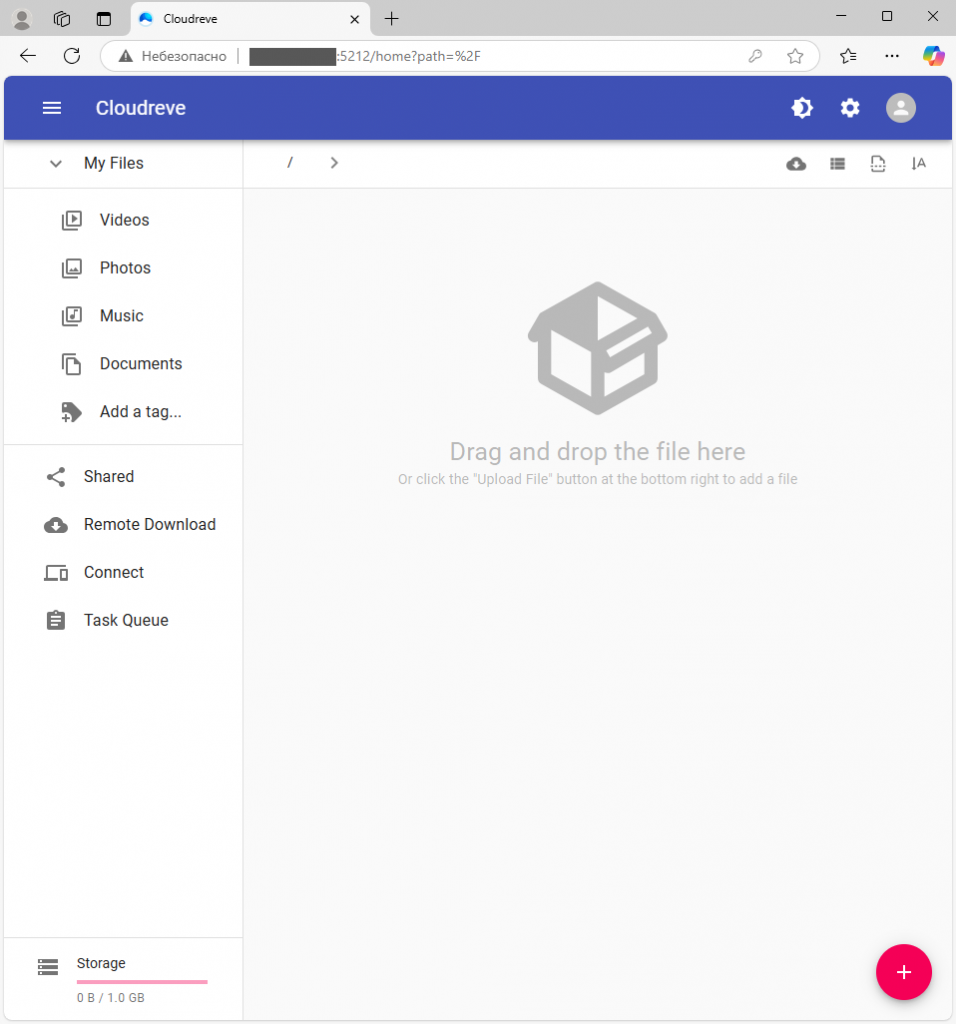This screenshot has height=1024, width=956.
Task: Open the Copilot icon in browser
Action: [933, 56]
